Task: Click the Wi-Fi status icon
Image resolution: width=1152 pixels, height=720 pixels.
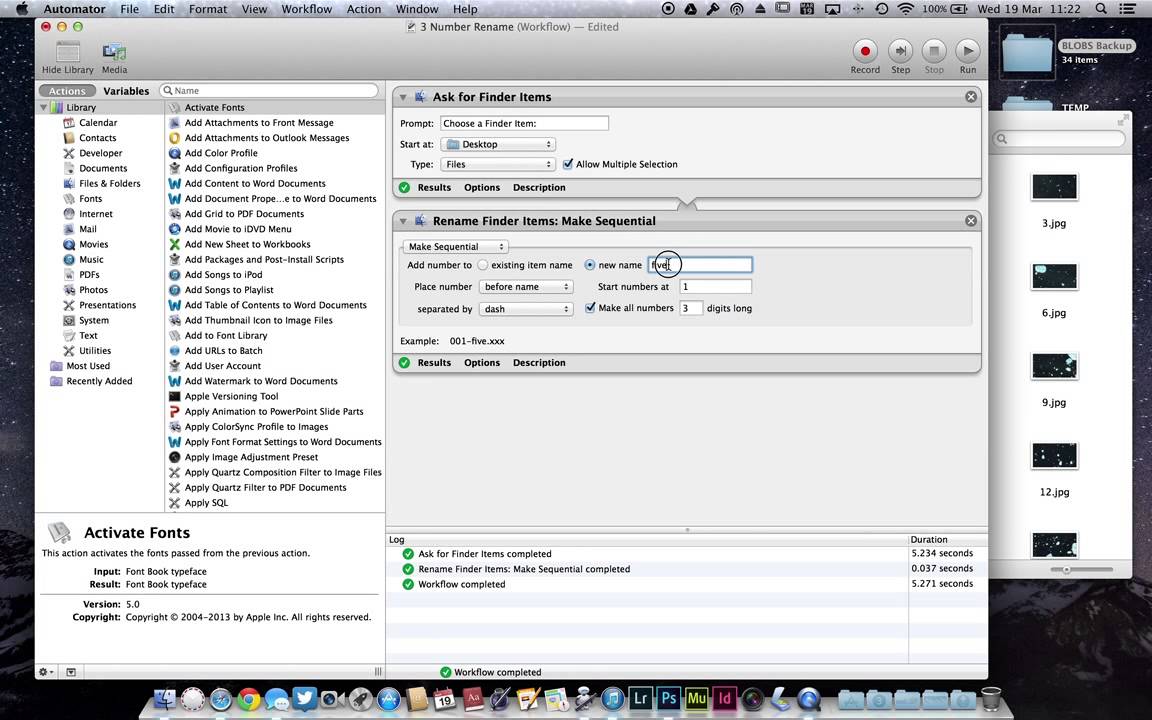Action: 905,9
